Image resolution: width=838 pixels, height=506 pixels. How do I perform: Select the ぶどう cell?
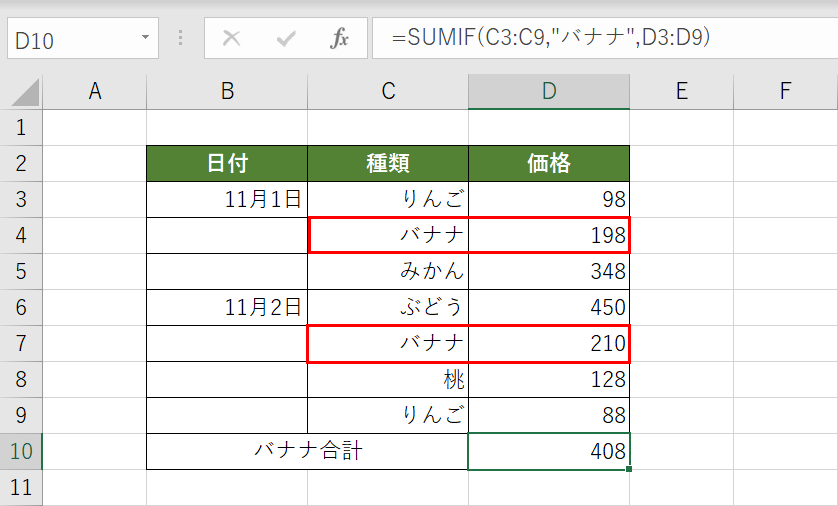(x=388, y=307)
